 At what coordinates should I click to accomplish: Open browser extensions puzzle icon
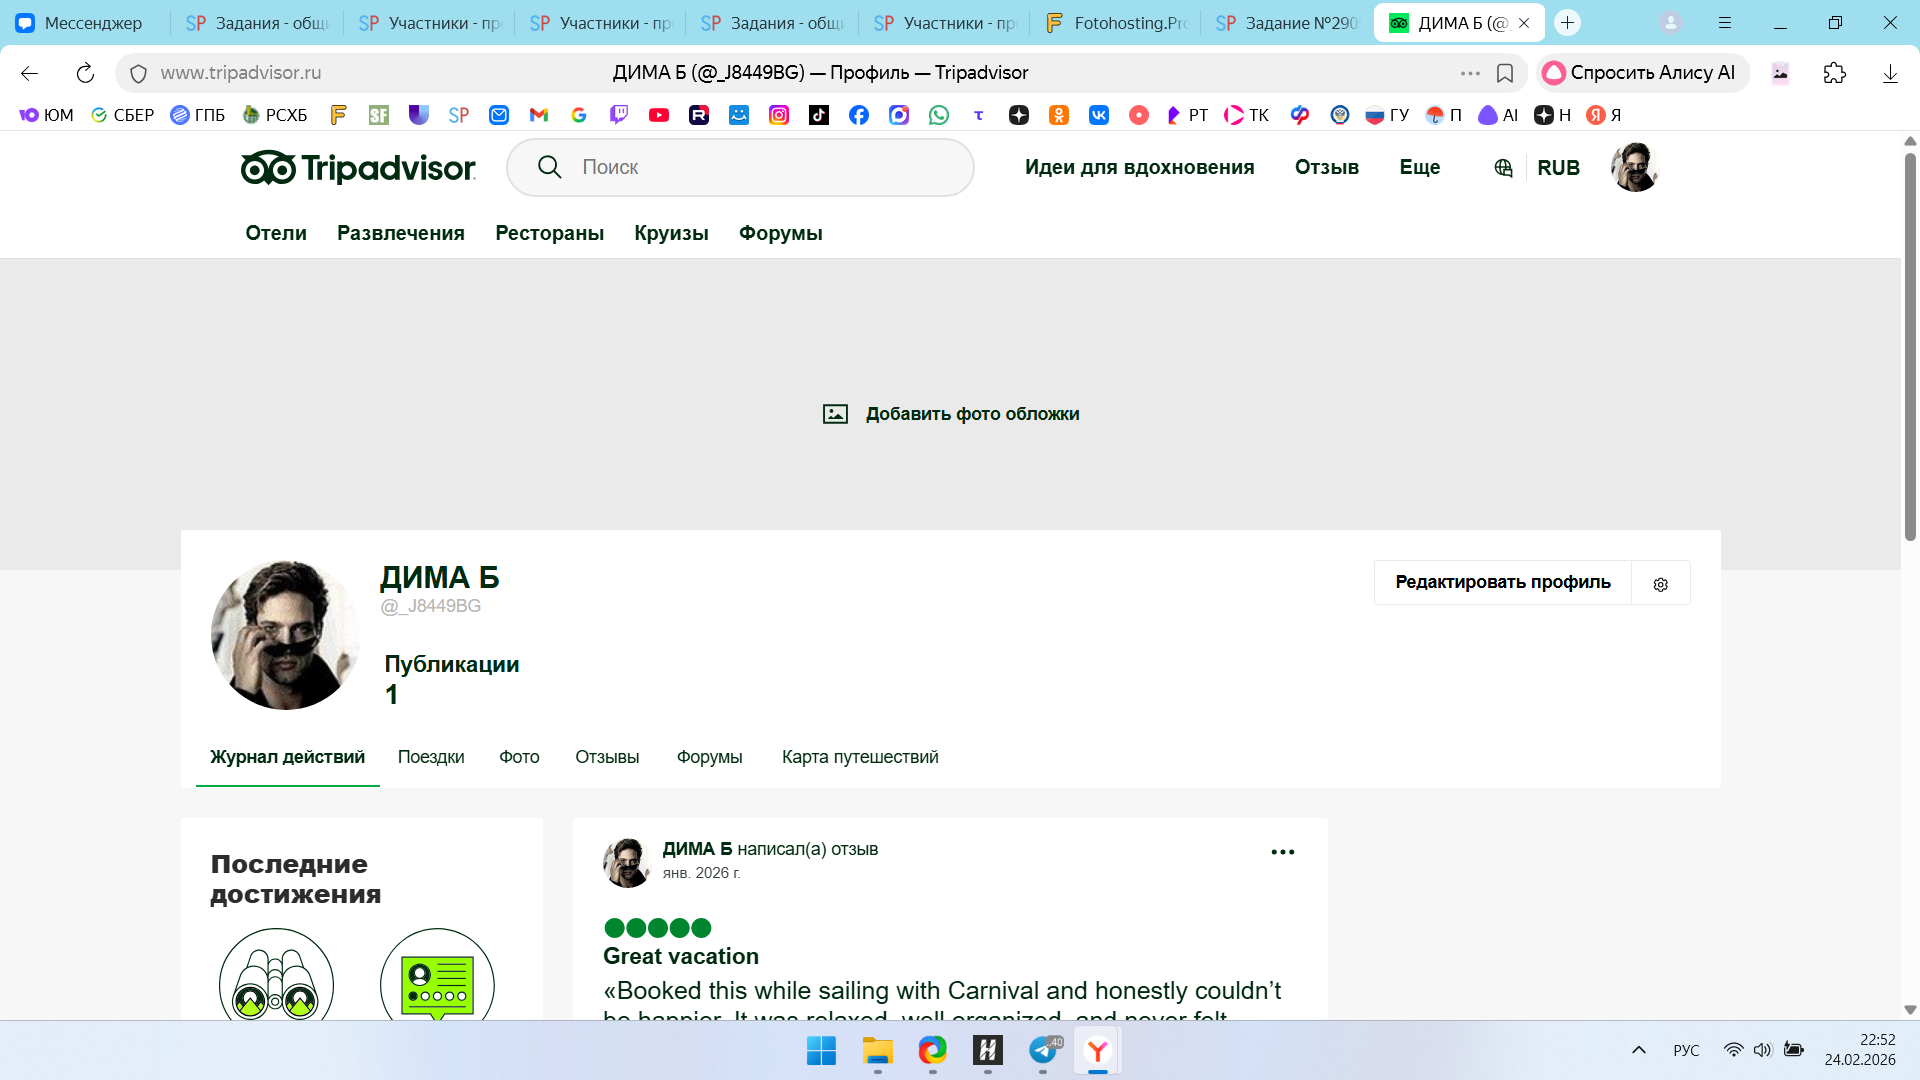(x=1834, y=73)
